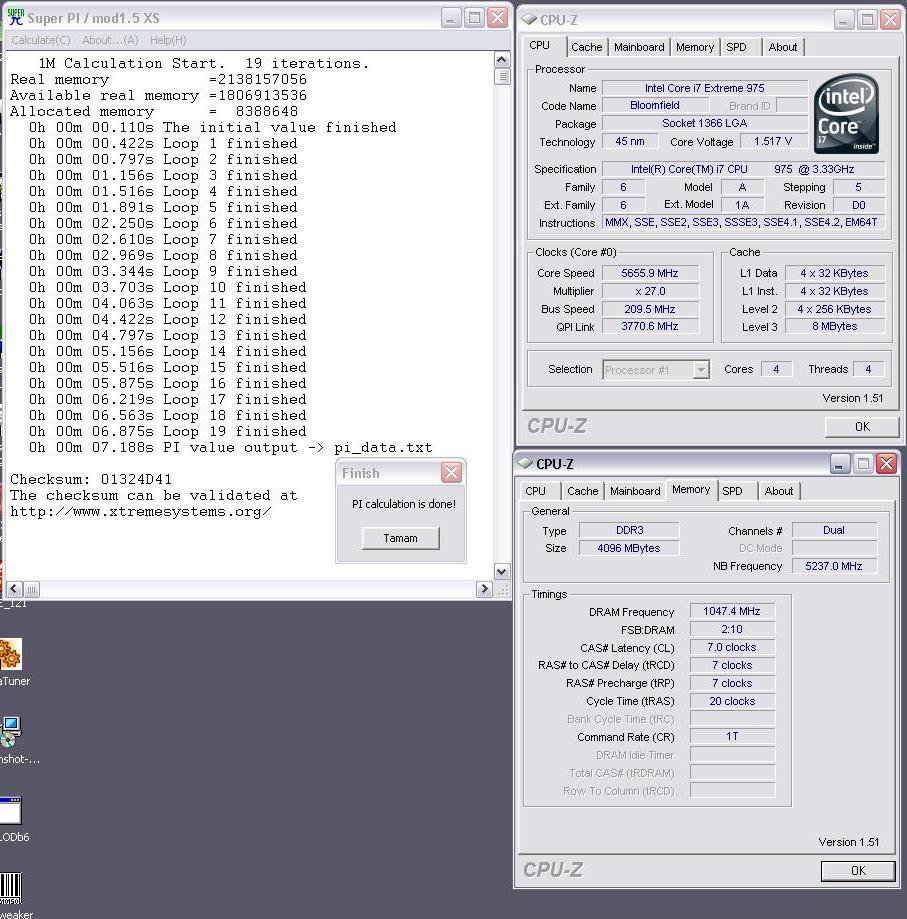The width and height of the screenshot is (907, 919).
Task: Click the QPI Link value 3770.6 MHz
Action: click(650, 326)
